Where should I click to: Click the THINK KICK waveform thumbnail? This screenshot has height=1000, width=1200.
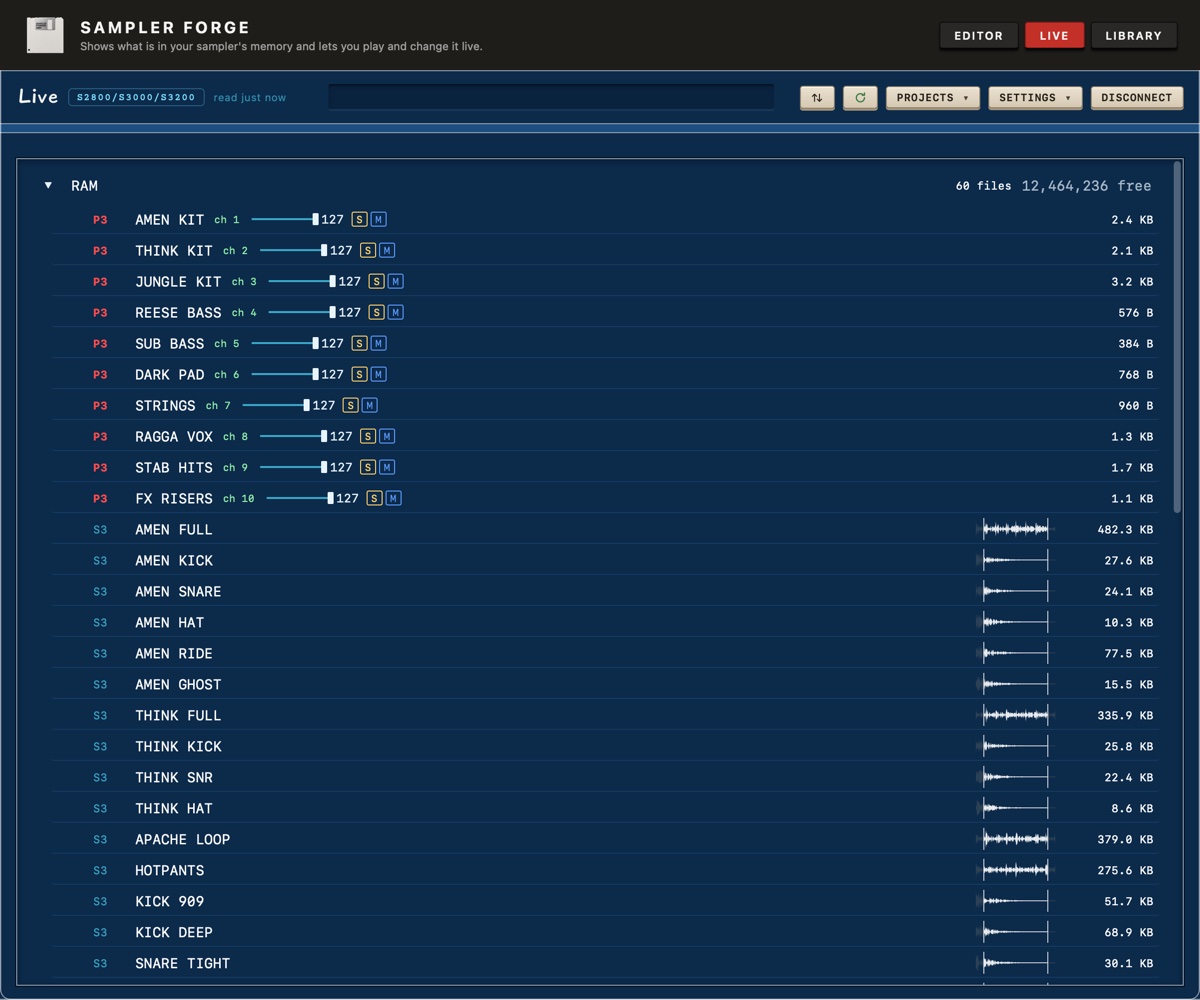click(1016, 746)
